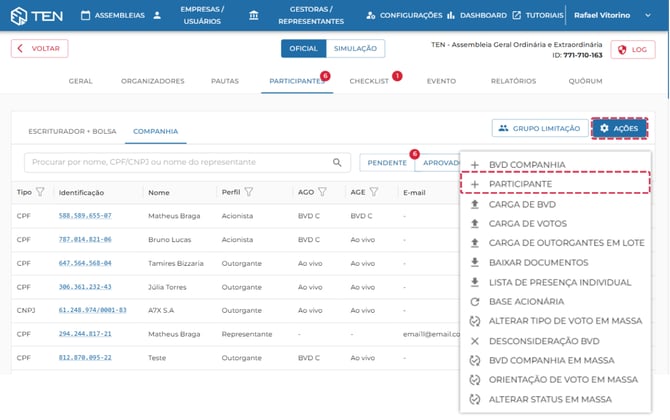Switch mode to Simulação

(x=355, y=49)
